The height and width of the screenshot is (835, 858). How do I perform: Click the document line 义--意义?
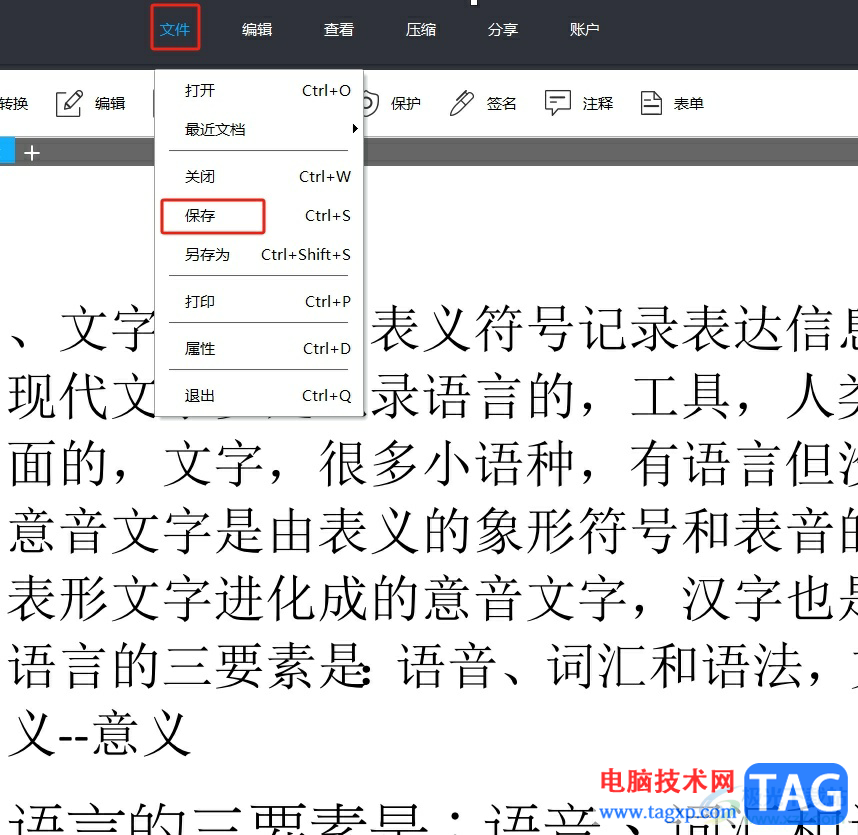coord(100,734)
